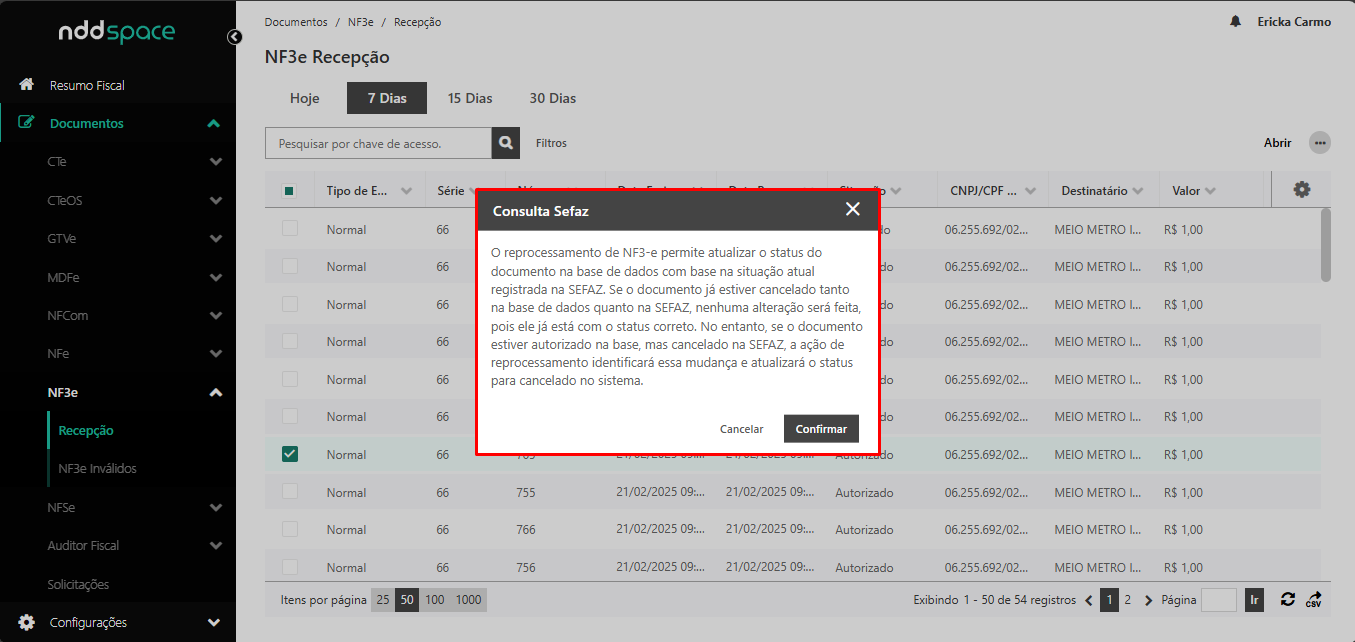Expand the CTe sidebar menu
This screenshot has width=1355, height=642.
point(215,161)
